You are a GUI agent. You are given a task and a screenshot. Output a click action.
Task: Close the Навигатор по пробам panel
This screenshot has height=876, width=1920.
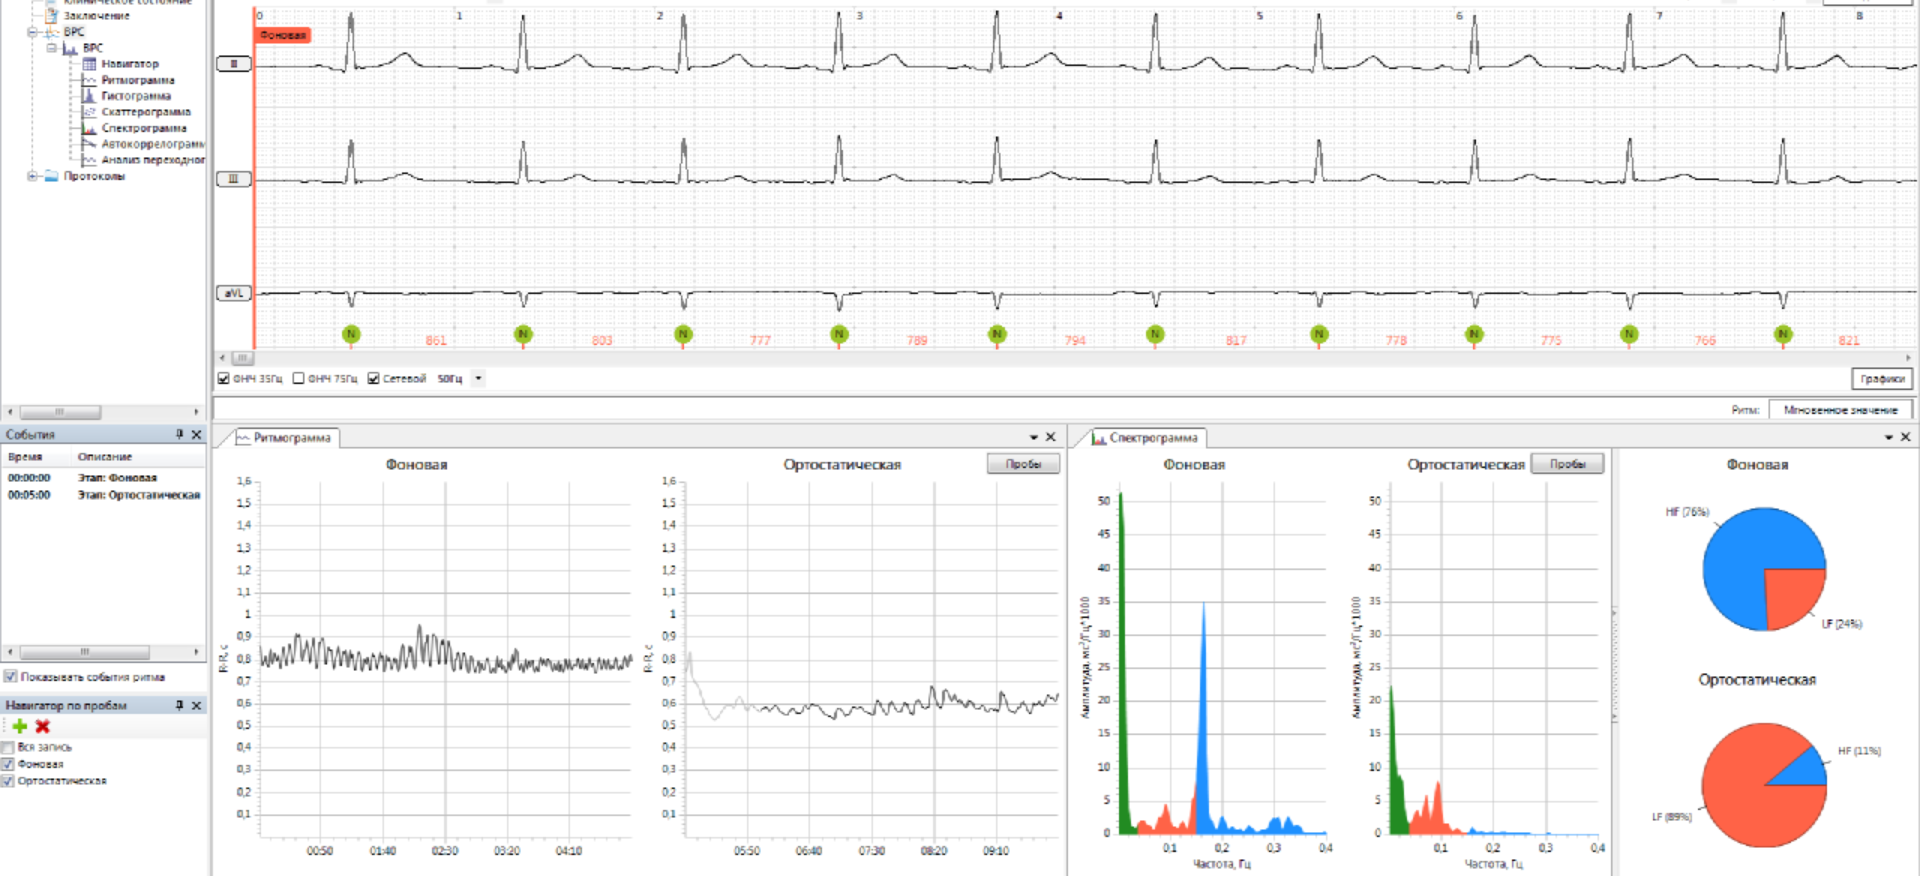[x=196, y=705]
